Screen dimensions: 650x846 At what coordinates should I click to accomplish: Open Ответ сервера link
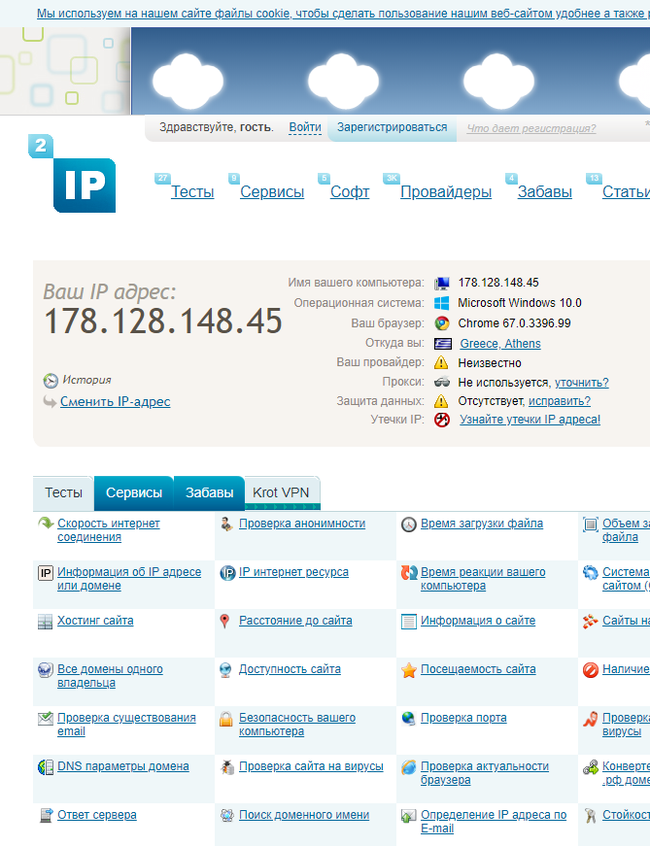(97, 815)
